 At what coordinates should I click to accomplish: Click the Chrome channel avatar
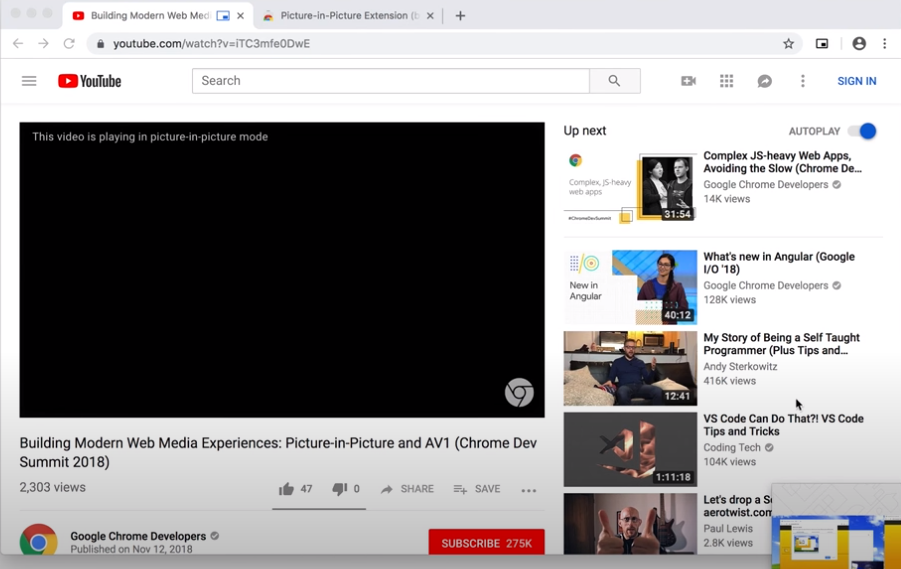[38, 539]
